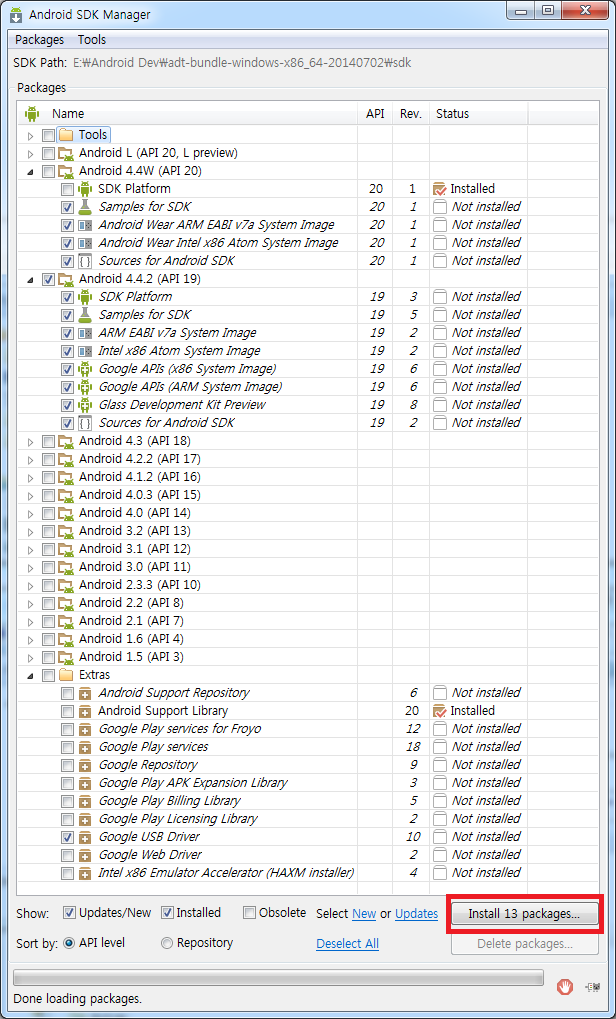Click the Extras folder icon

click(x=66, y=675)
